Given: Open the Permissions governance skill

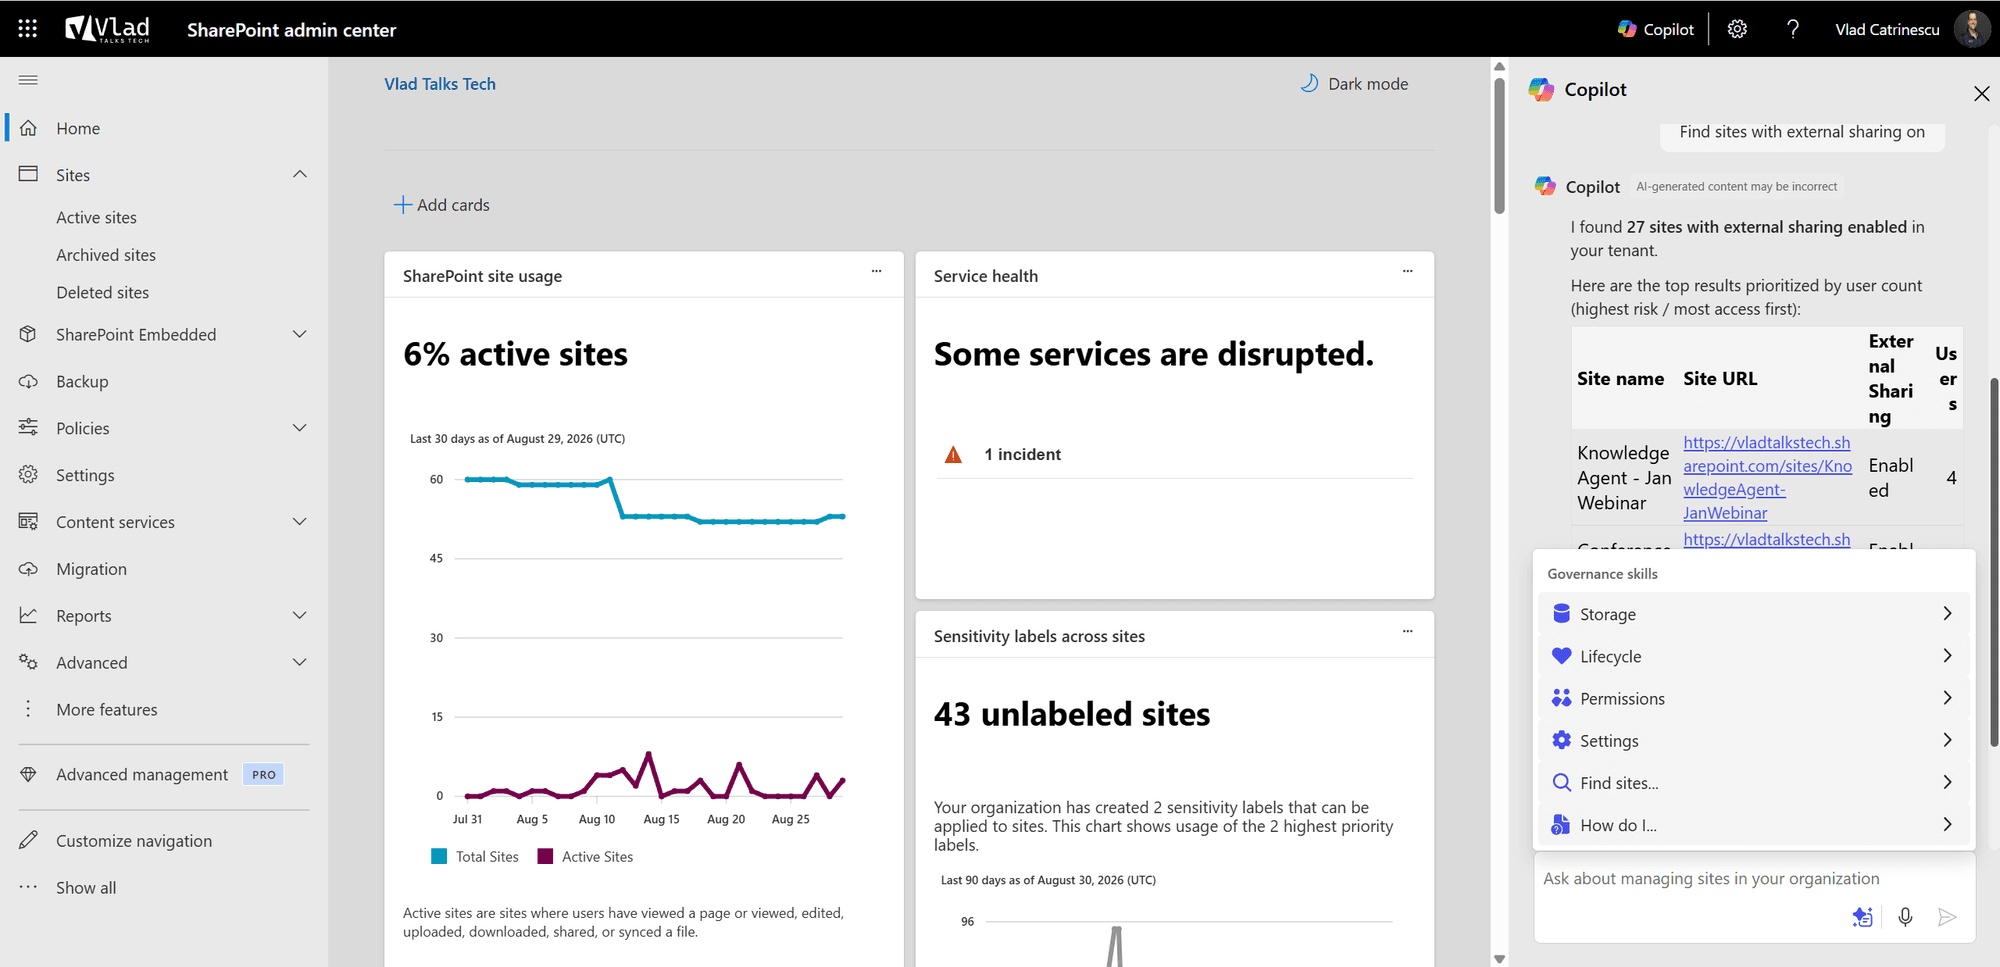Looking at the screenshot, I should (1753, 698).
